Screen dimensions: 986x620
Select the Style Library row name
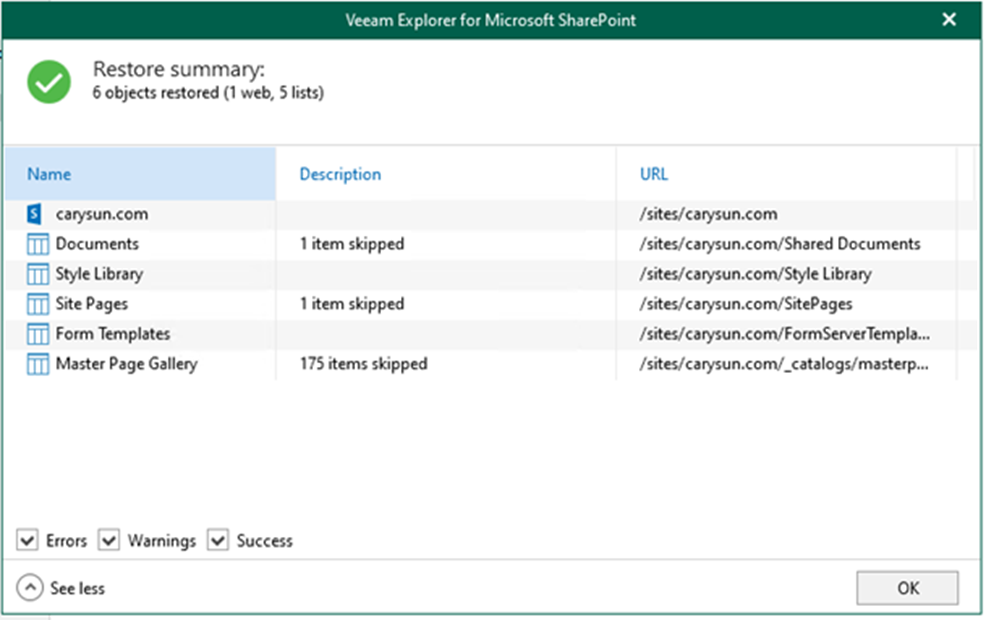[x=99, y=274]
